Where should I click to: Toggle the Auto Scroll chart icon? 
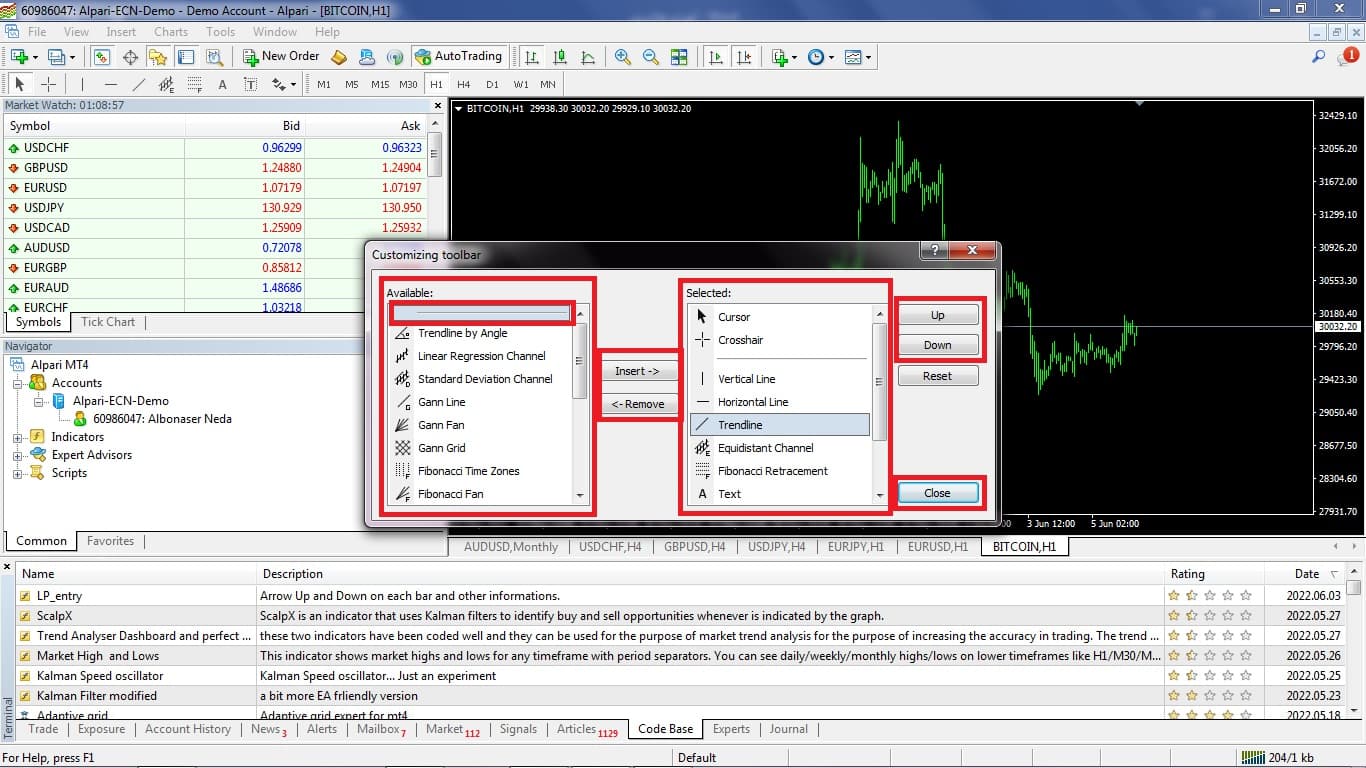point(715,57)
